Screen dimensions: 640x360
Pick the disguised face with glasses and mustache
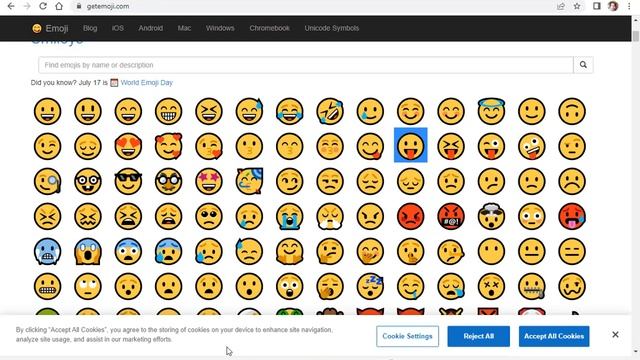pyautogui.click(x=169, y=181)
